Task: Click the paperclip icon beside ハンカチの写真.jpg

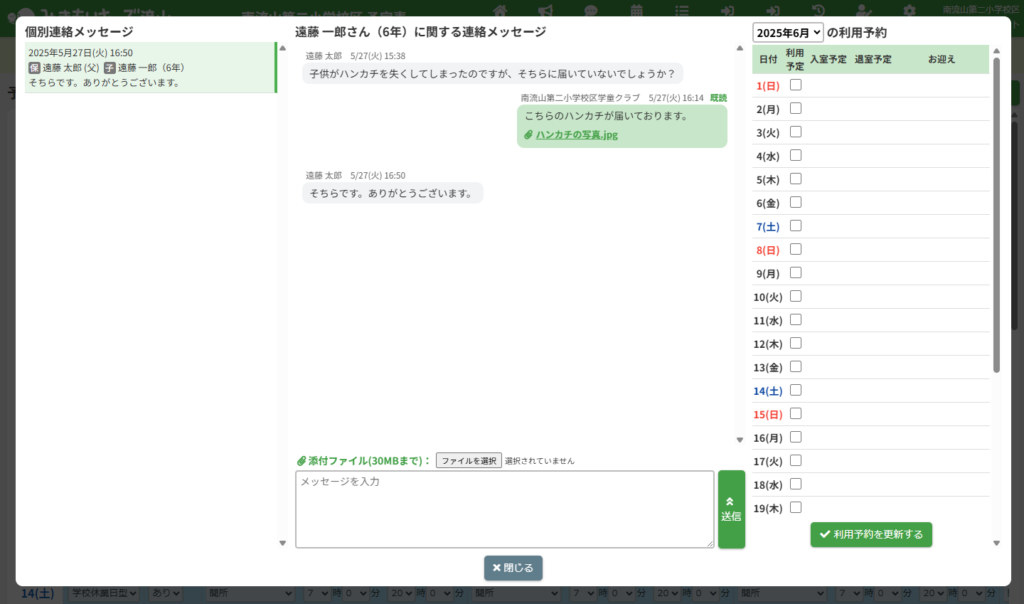Action: tap(528, 135)
